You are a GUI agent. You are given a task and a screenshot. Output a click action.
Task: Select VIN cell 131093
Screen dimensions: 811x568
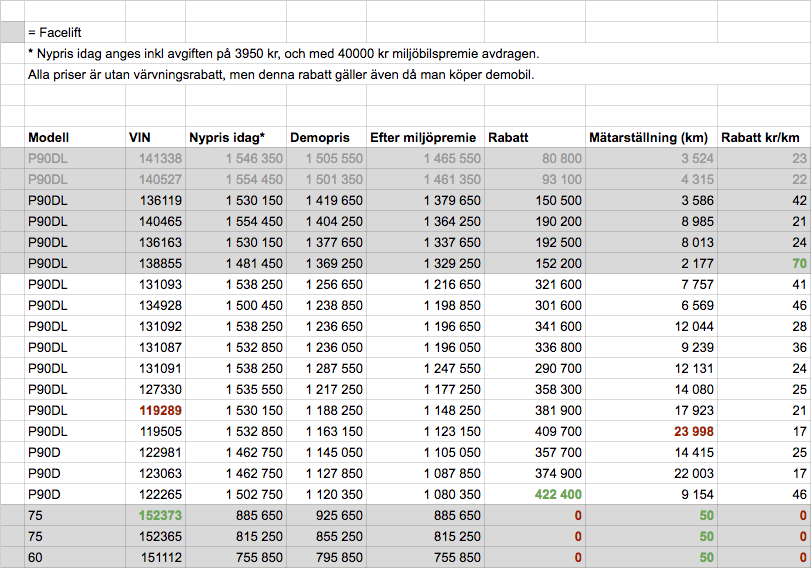(155, 285)
